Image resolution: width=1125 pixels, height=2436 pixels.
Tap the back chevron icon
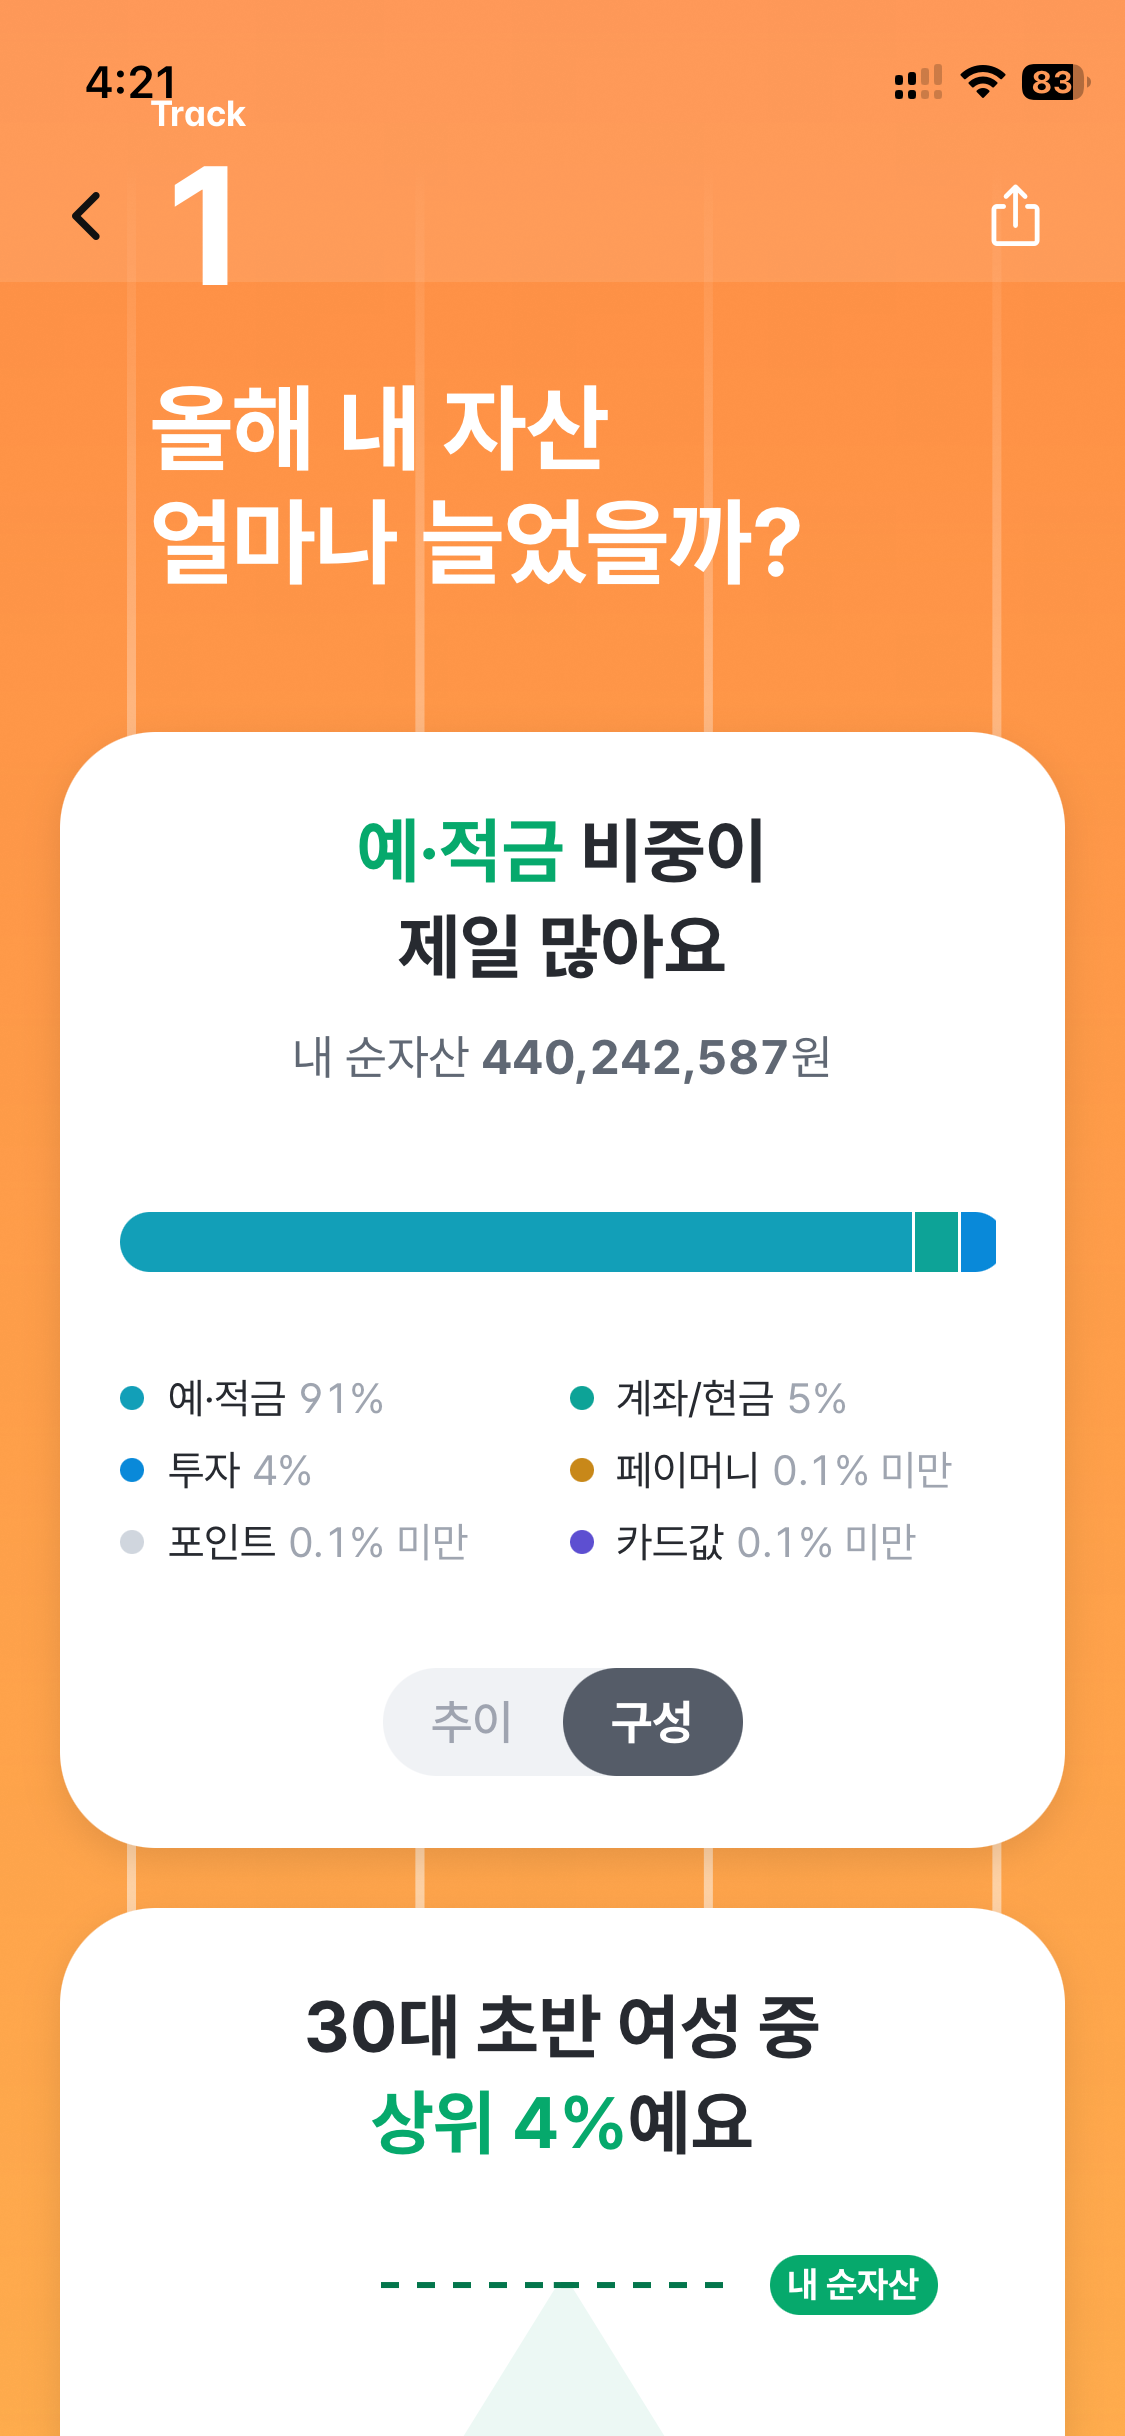87,216
